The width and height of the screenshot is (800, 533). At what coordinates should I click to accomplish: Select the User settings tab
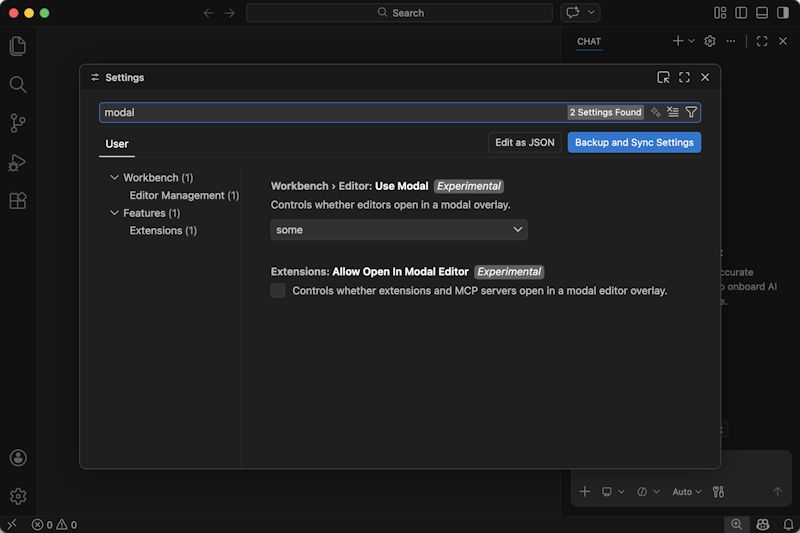point(117,144)
